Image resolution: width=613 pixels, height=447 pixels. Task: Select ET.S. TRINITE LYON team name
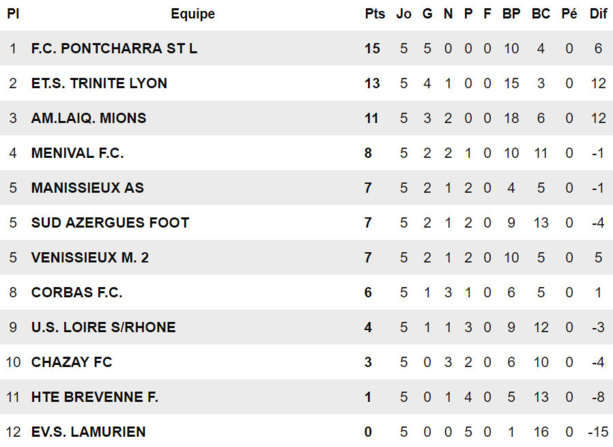pos(99,83)
